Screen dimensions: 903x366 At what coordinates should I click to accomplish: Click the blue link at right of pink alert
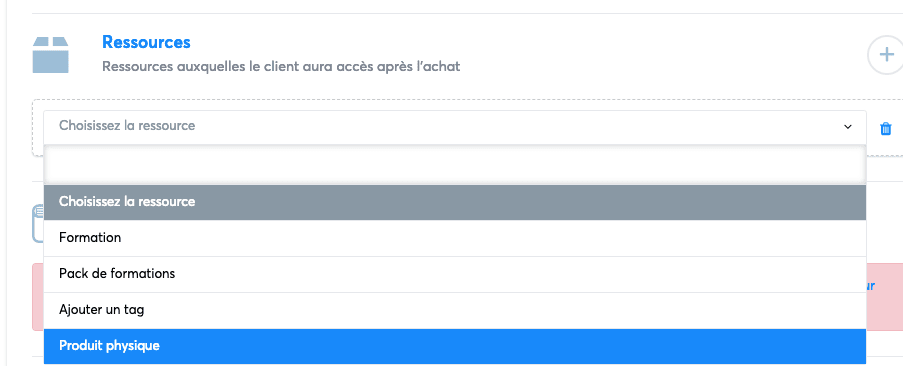[x=871, y=286]
